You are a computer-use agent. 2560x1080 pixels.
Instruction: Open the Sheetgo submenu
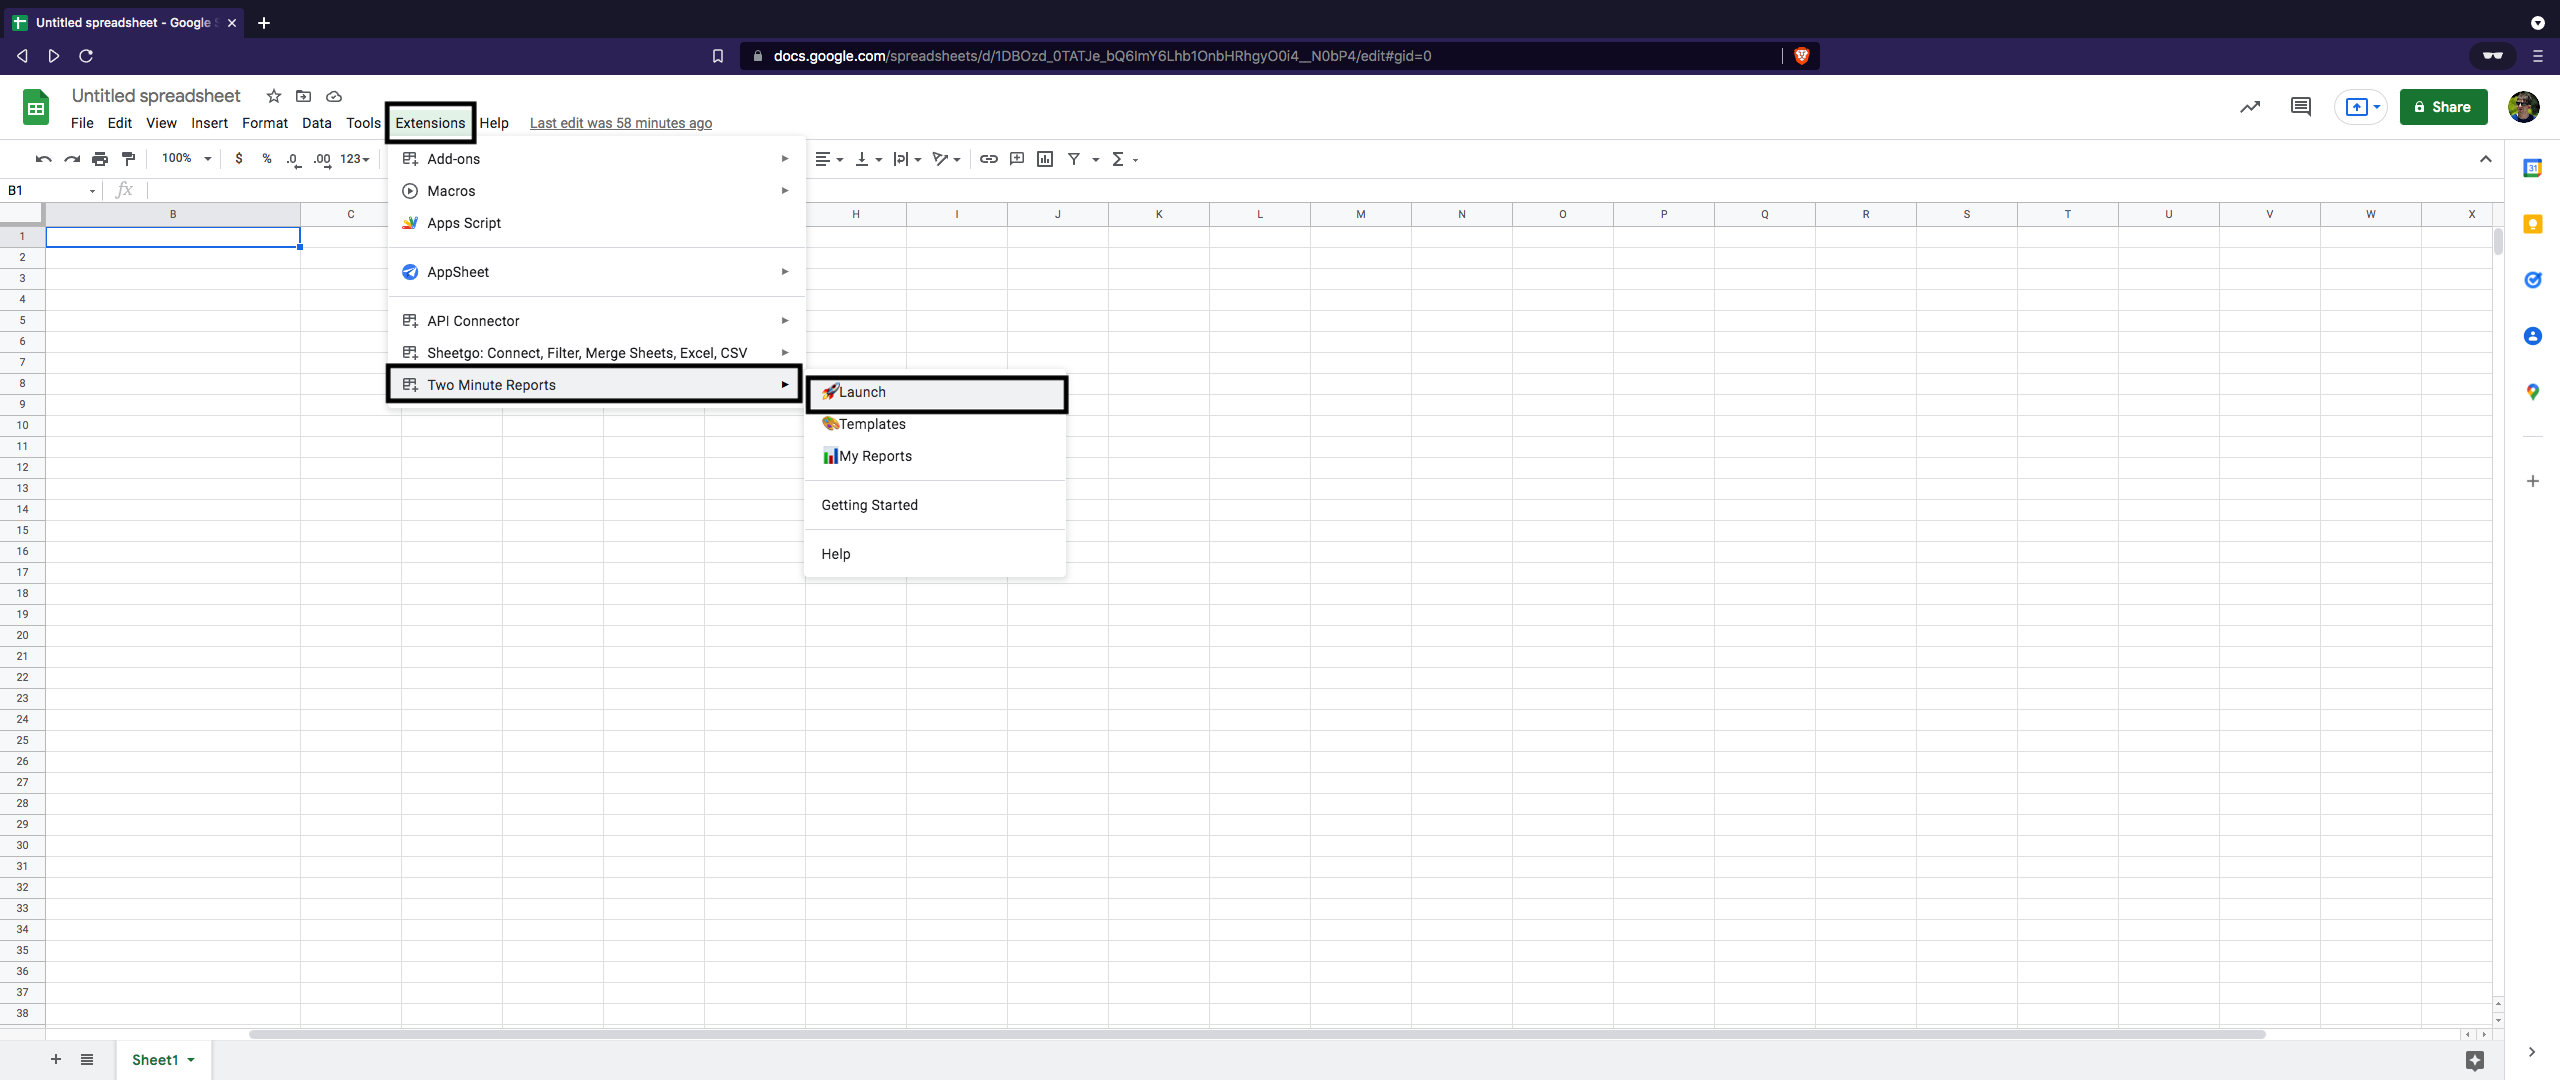coord(596,353)
